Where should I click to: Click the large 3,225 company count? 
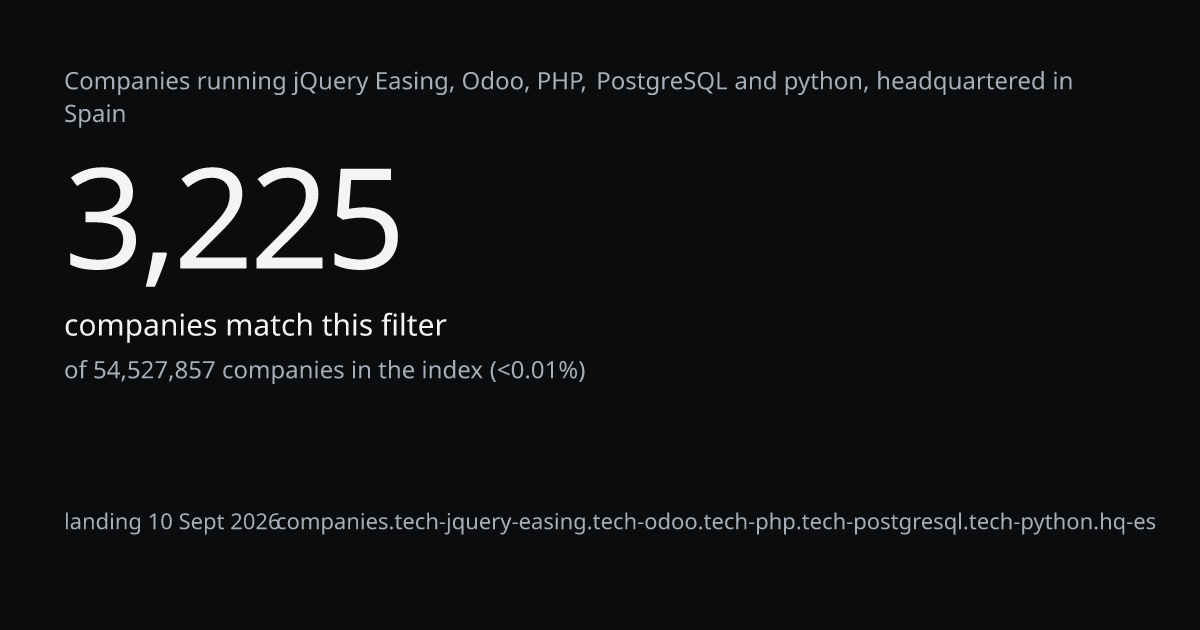point(233,220)
